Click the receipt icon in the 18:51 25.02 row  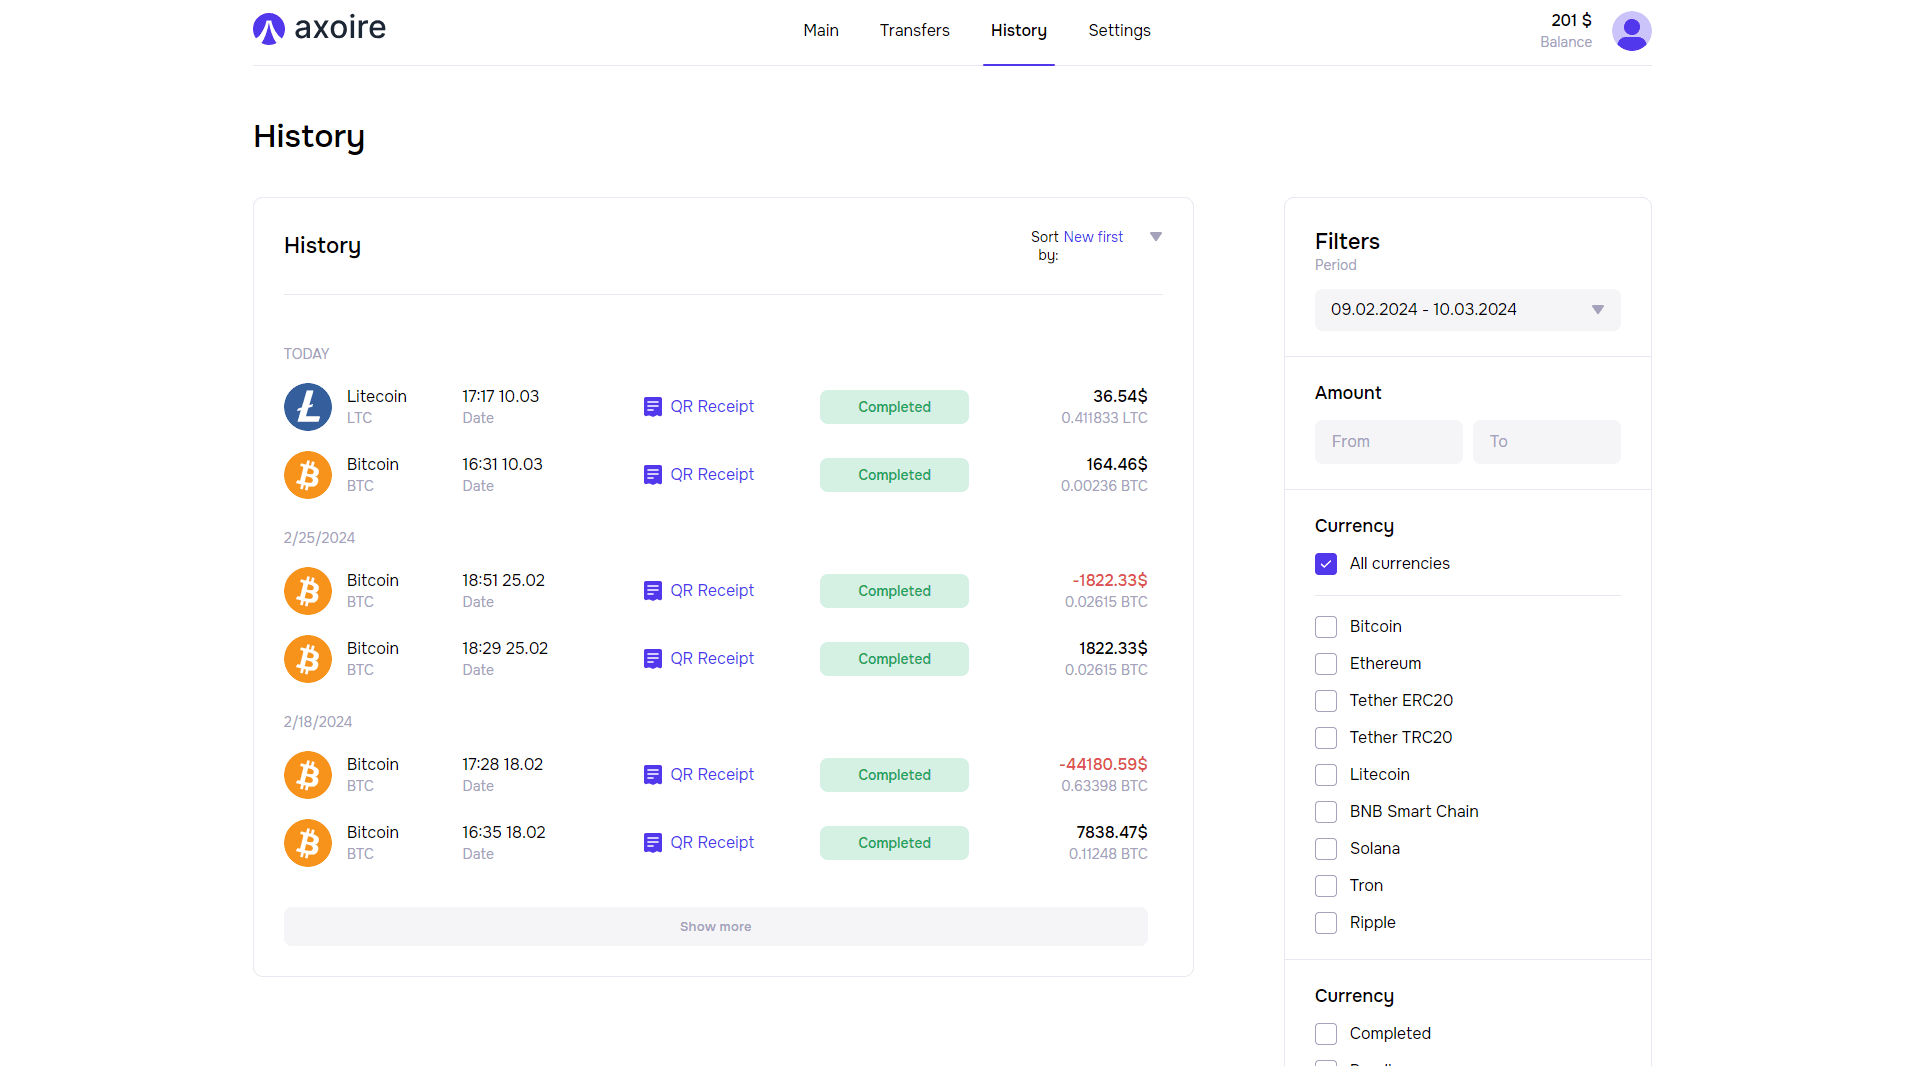[x=652, y=591]
